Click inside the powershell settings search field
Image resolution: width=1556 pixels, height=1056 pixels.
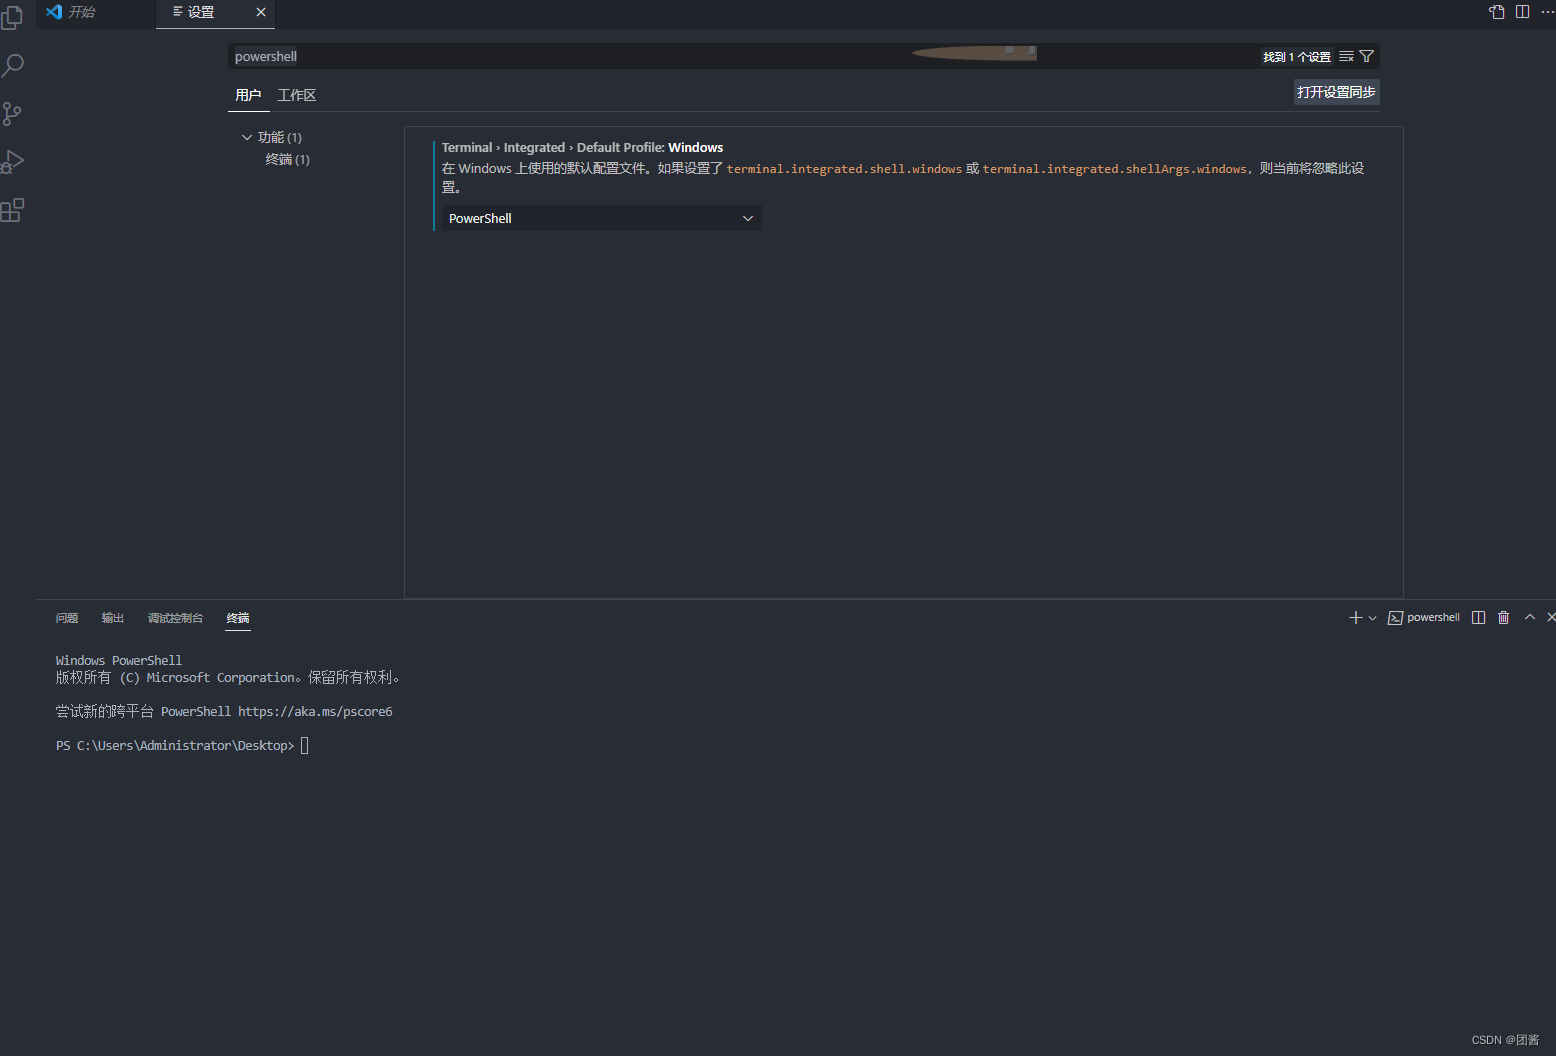click(600, 56)
